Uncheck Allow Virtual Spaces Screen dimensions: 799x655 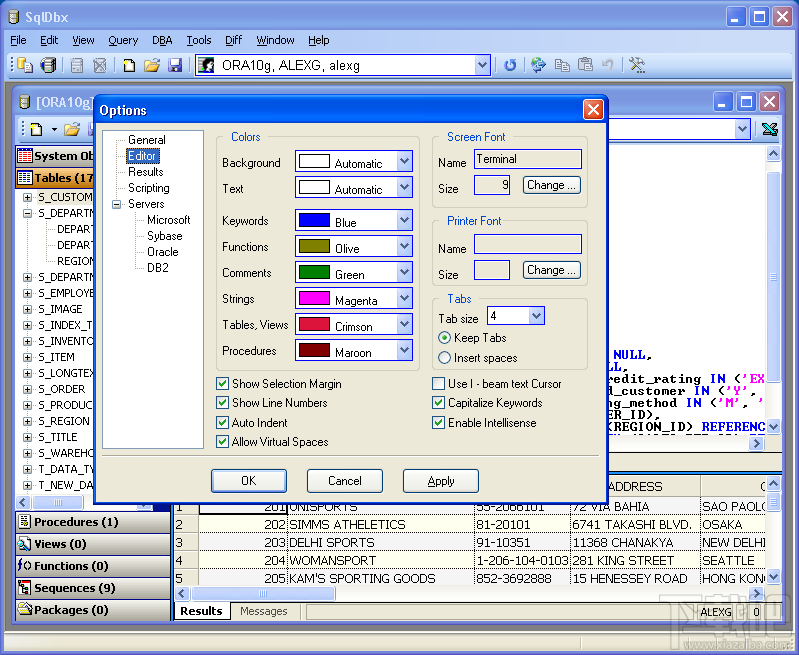(223, 442)
